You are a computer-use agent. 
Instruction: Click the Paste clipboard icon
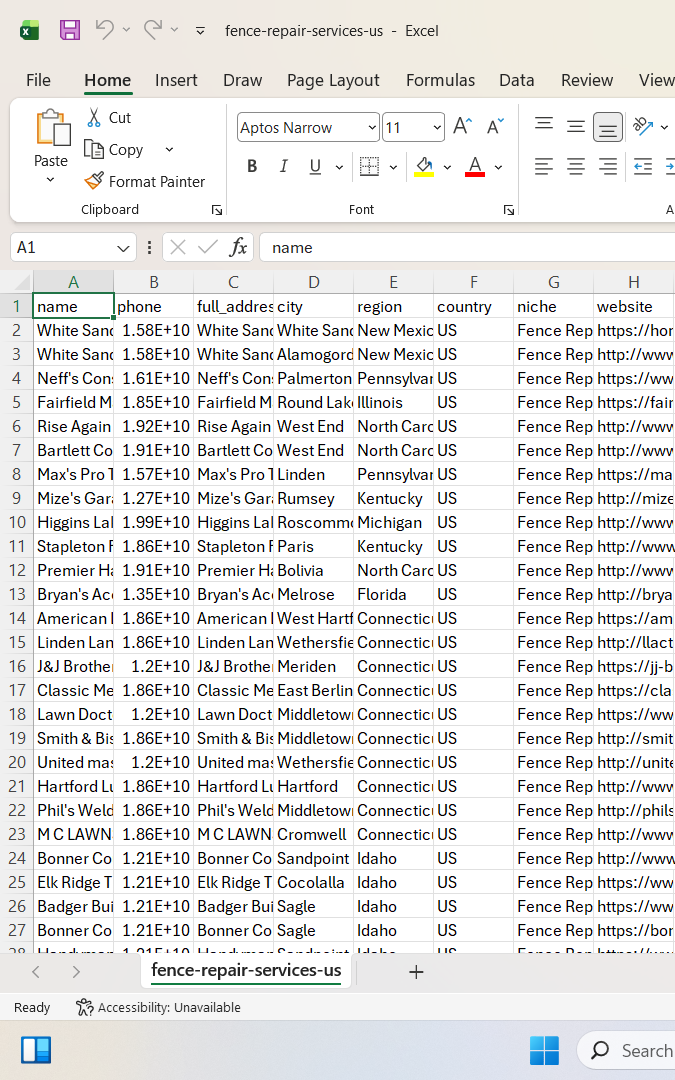[52, 128]
